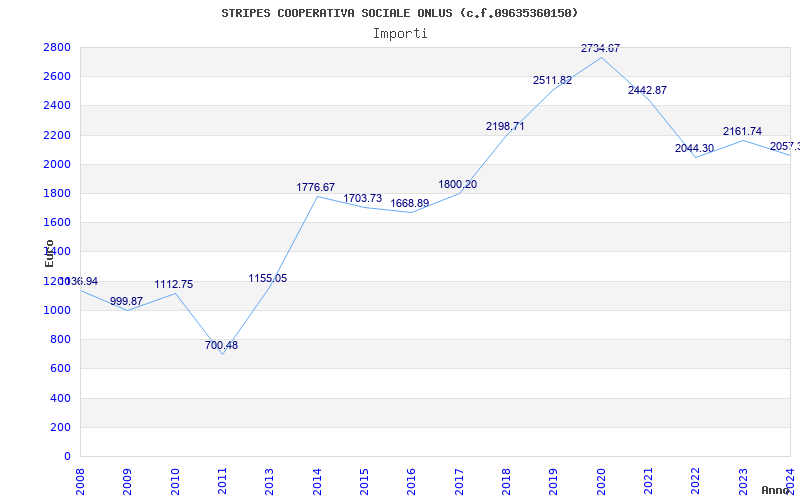This screenshot has height=500, width=800.
Task: Click the 2400 value on the Euro axis
Action: coord(57,106)
